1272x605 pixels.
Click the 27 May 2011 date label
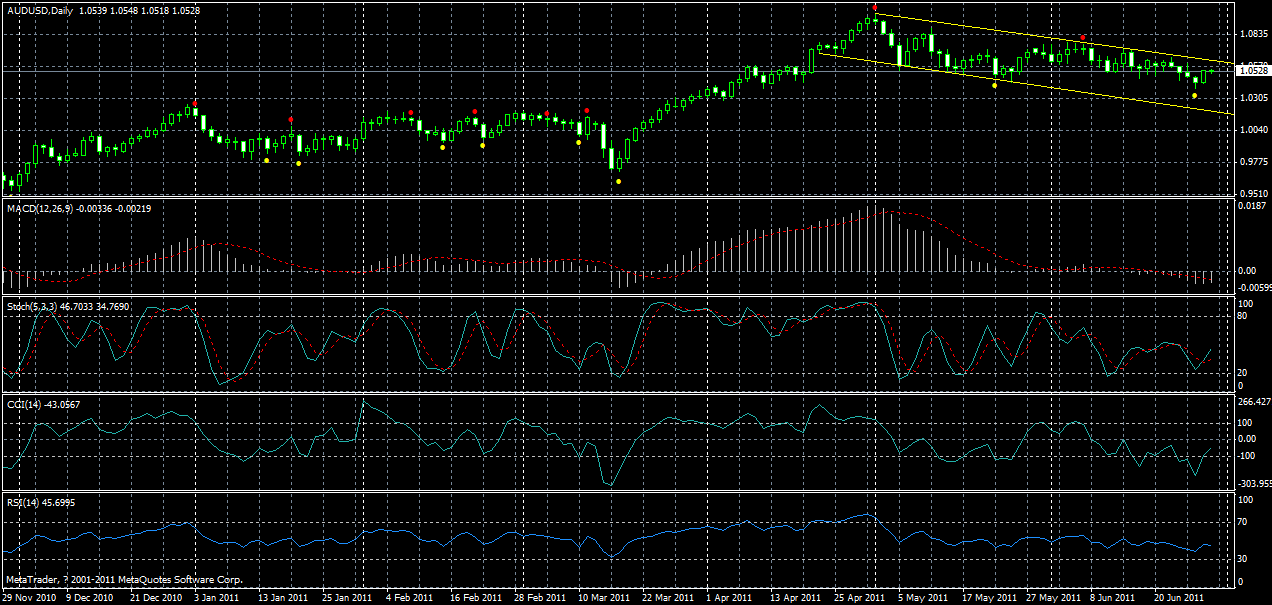point(1051,597)
